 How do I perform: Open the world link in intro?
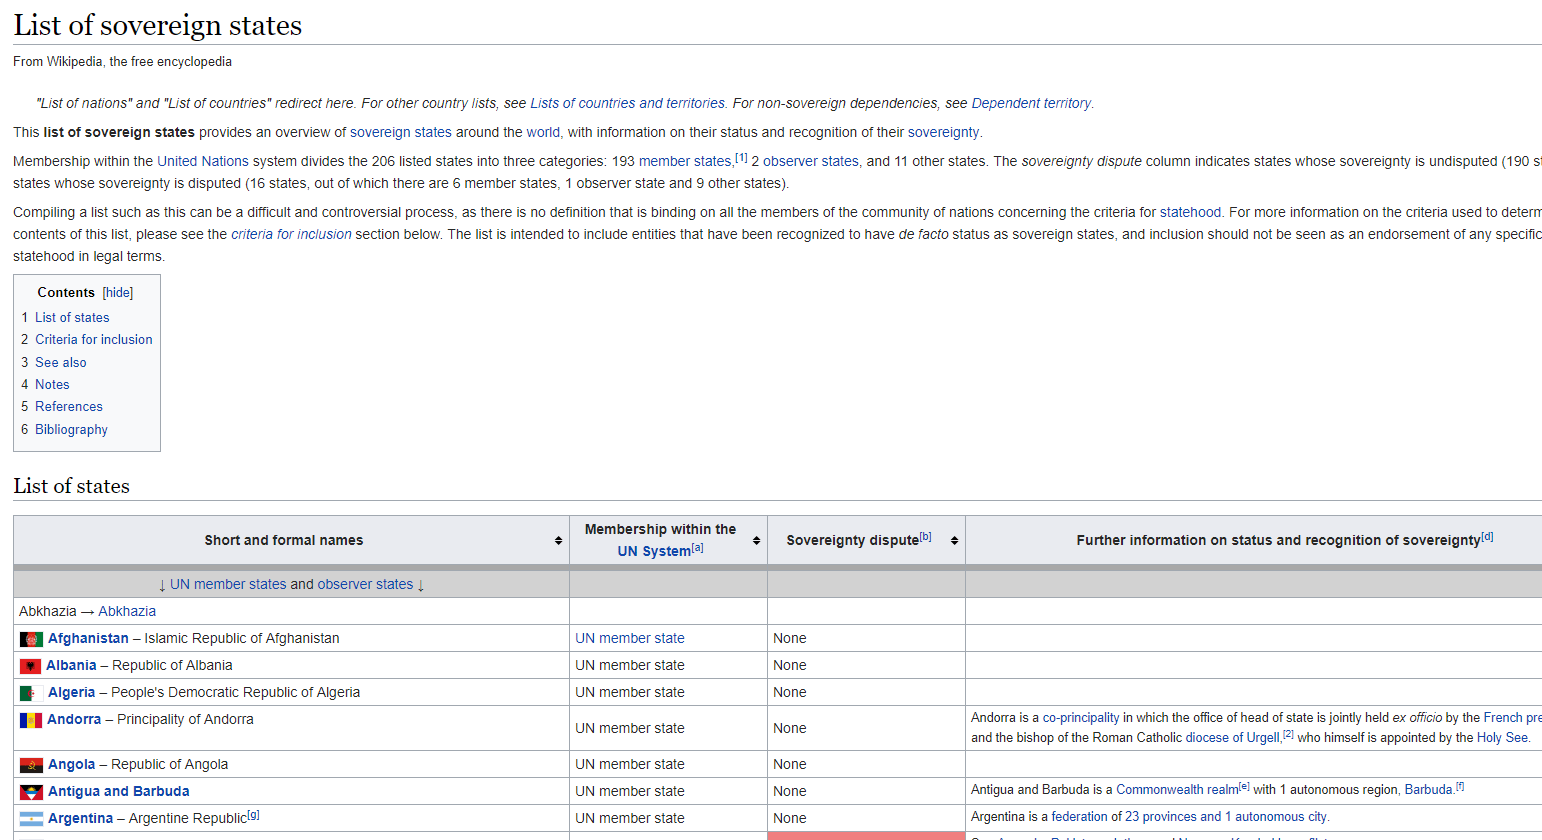(x=543, y=132)
